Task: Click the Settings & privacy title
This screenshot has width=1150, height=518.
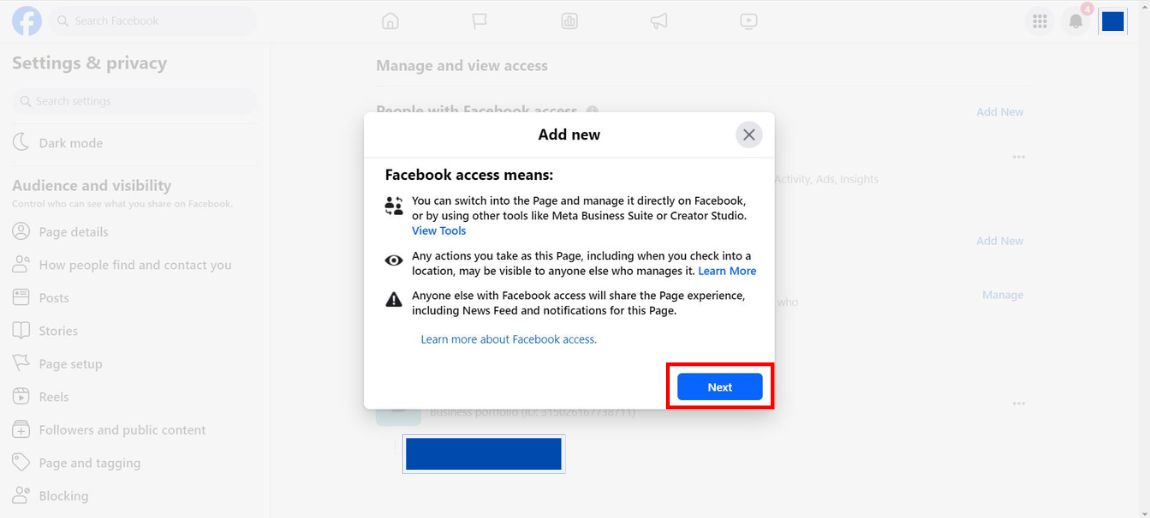Action: click(89, 63)
